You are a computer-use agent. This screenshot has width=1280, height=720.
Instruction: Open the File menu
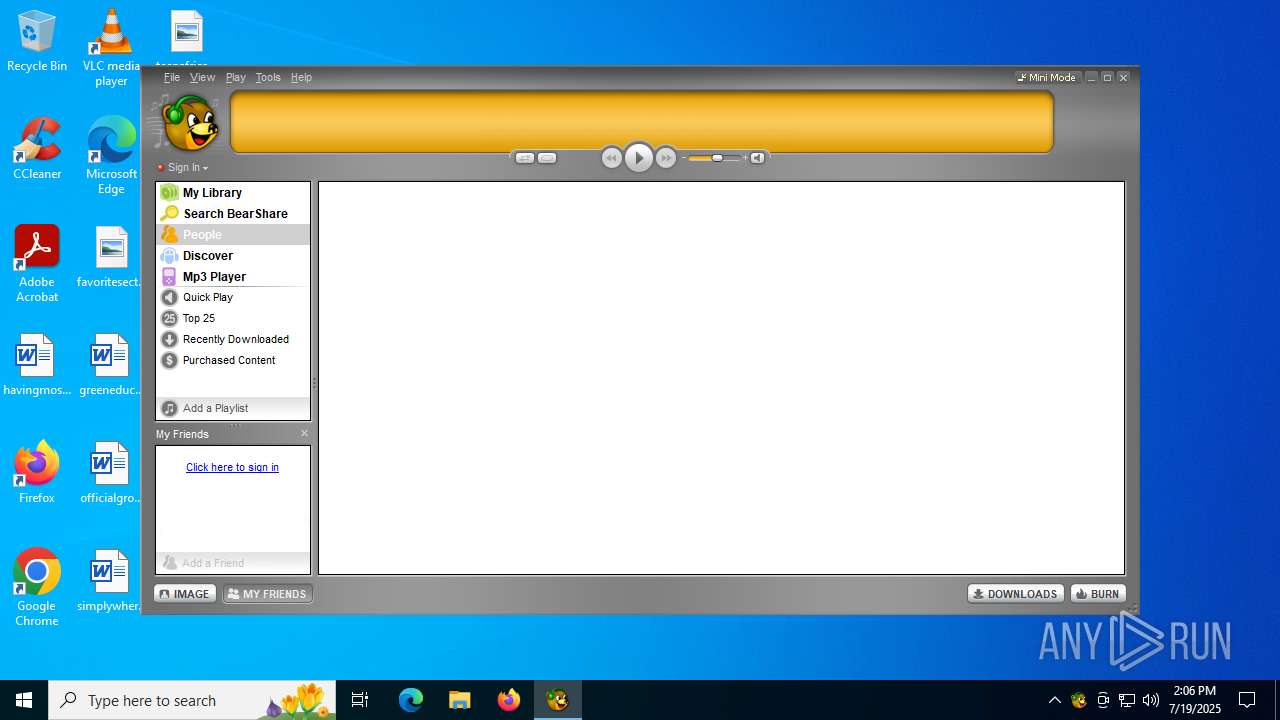172,77
